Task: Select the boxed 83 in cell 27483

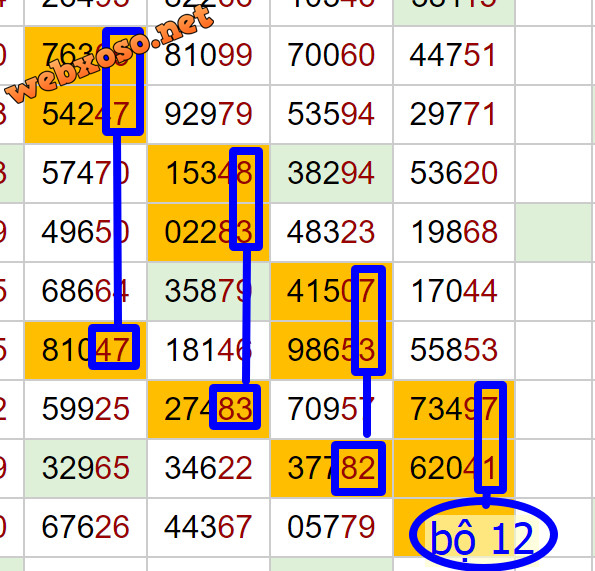Action: click(x=235, y=407)
